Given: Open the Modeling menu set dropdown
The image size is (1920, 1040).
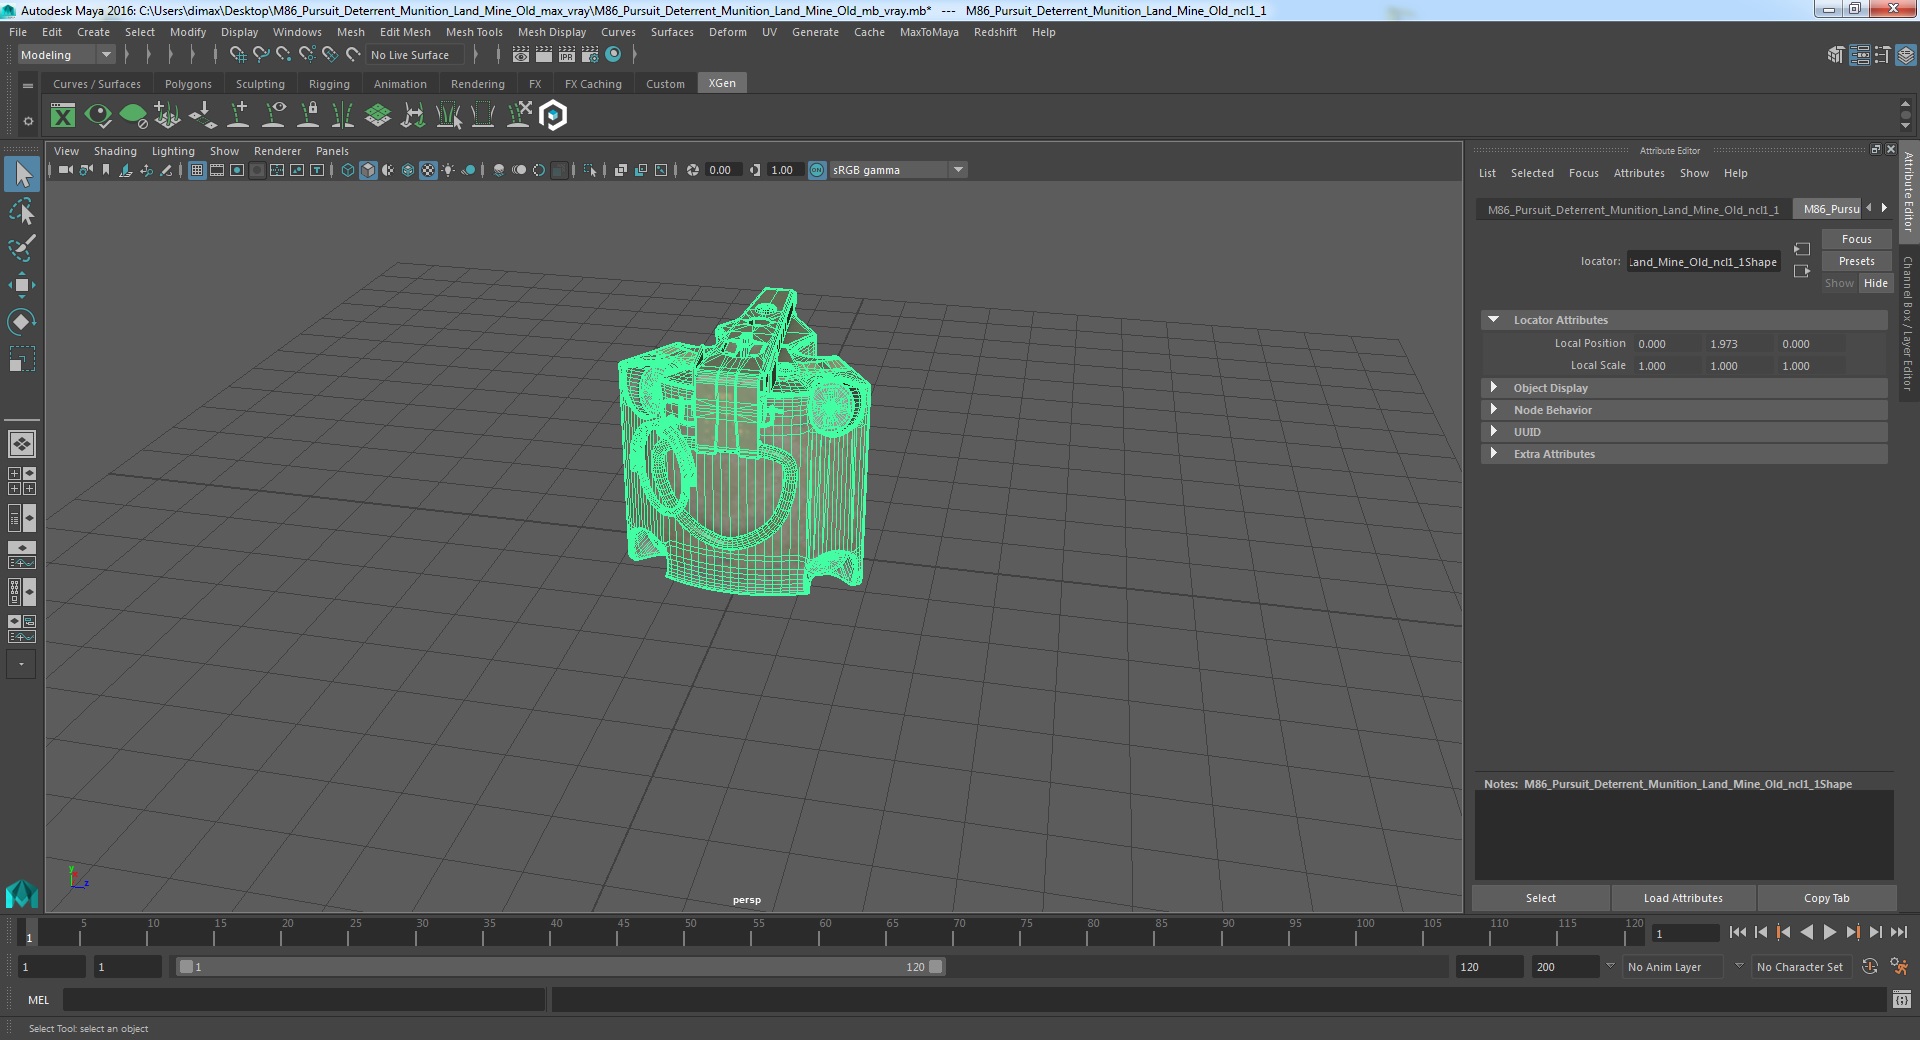Looking at the screenshot, I should tap(66, 55).
